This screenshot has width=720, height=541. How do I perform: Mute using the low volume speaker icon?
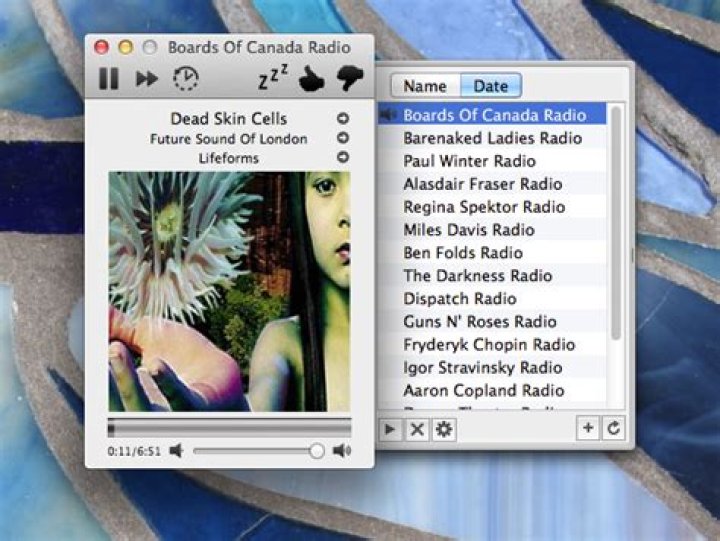pos(176,451)
